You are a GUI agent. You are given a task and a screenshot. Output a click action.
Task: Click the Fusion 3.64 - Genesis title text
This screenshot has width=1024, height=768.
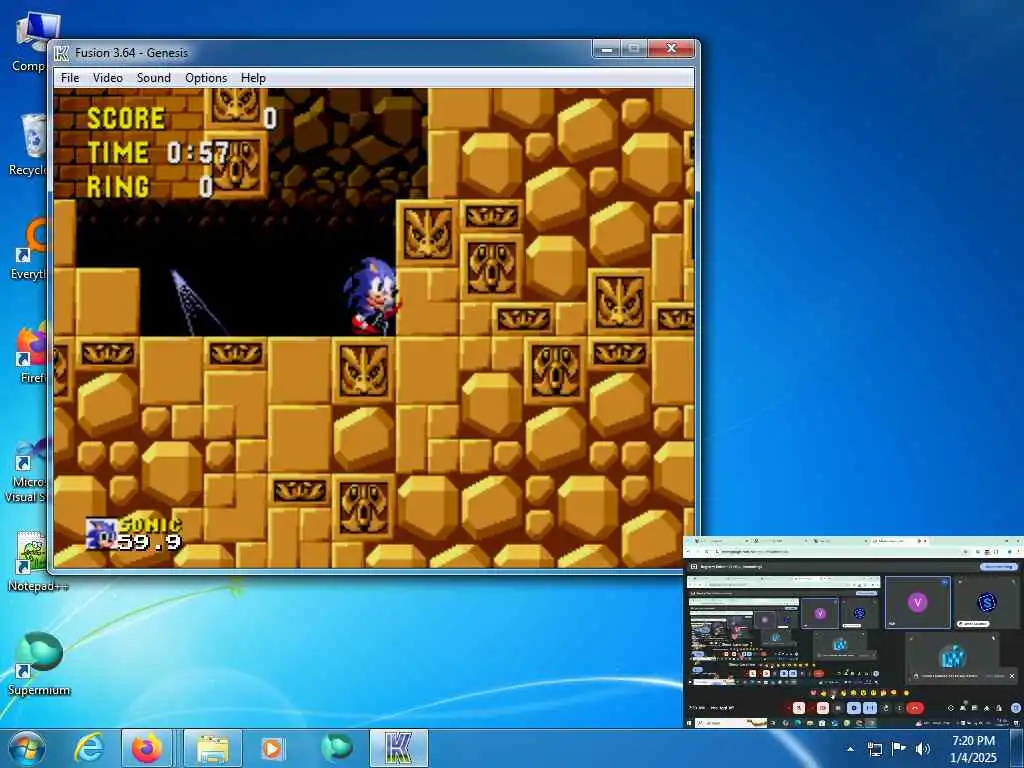[131, 53]
